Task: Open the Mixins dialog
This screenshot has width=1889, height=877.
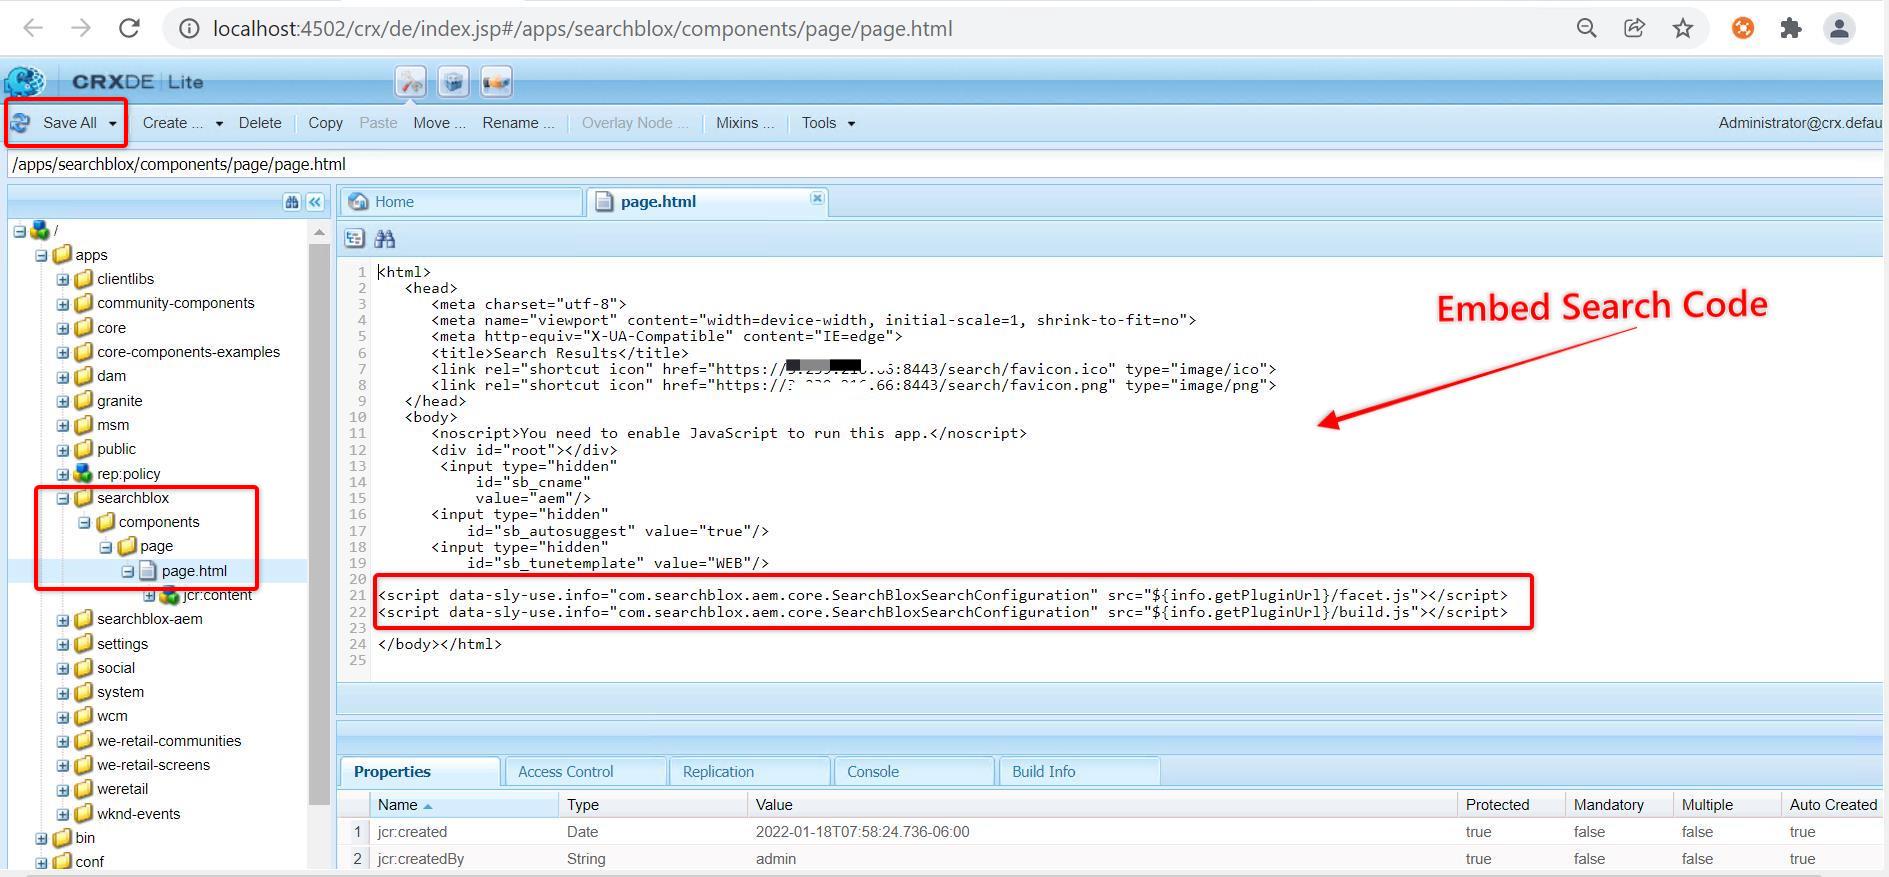Action: (x=745, y=123)
